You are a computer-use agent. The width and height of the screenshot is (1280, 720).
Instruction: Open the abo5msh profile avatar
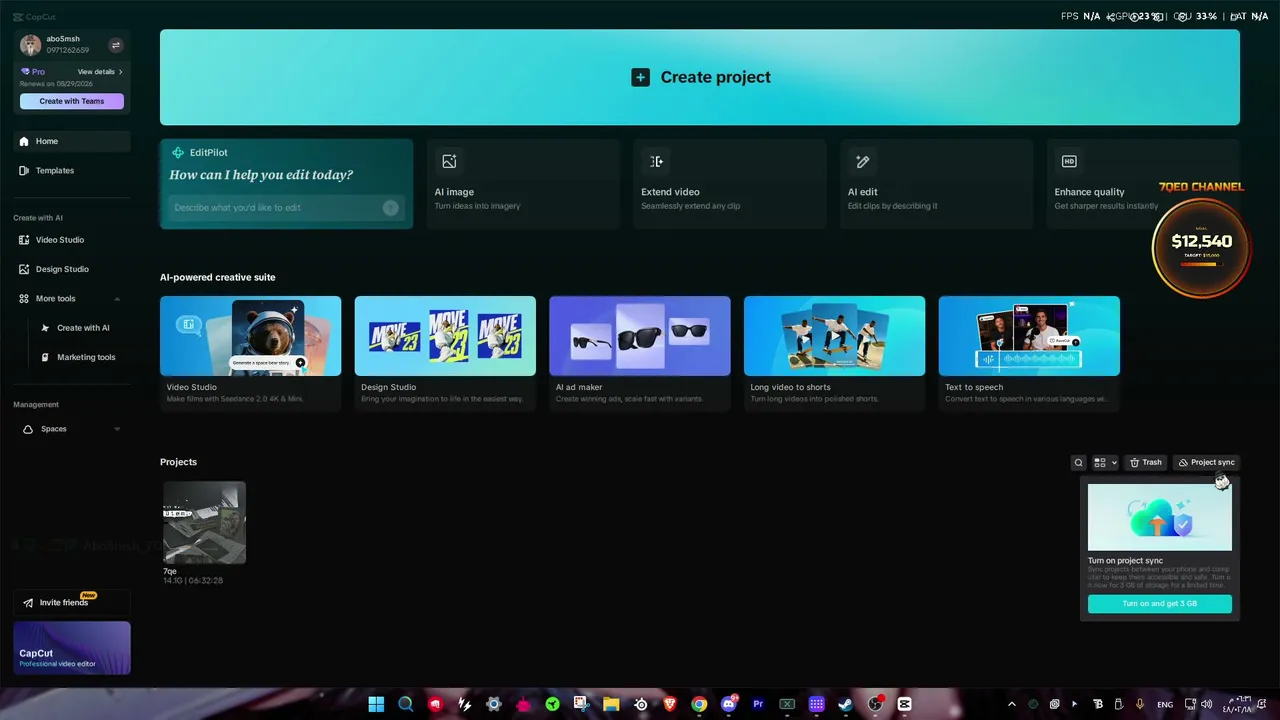[x=31, y=45]
